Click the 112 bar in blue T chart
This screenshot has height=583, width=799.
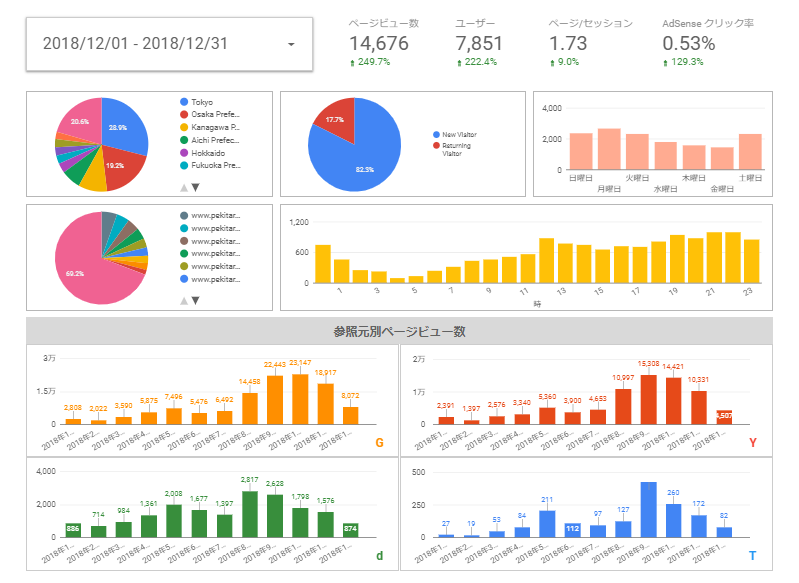[572, 530]
